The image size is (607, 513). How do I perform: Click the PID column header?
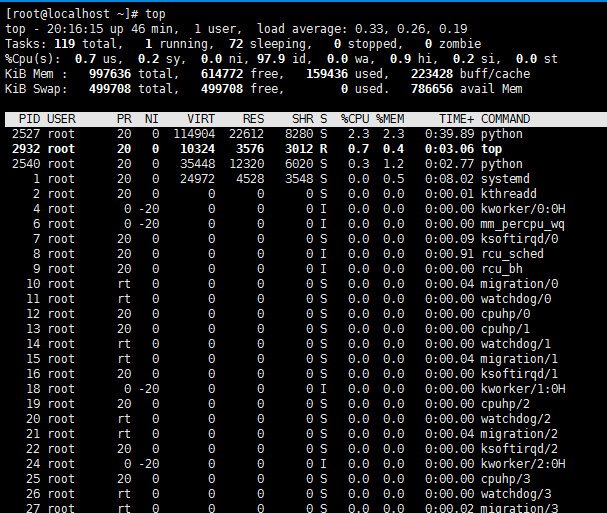29,119
